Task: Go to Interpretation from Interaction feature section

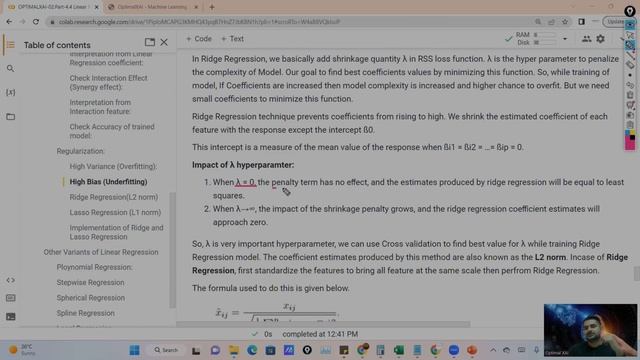Action: (x=100, y=107)
